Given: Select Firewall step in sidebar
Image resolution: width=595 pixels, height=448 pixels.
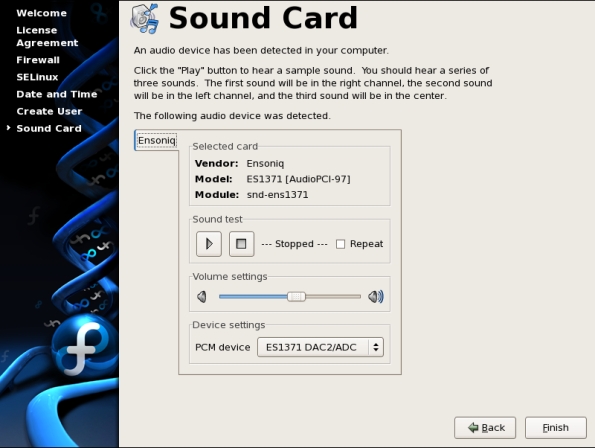Looking at the screenshot, I should [38, 60].
